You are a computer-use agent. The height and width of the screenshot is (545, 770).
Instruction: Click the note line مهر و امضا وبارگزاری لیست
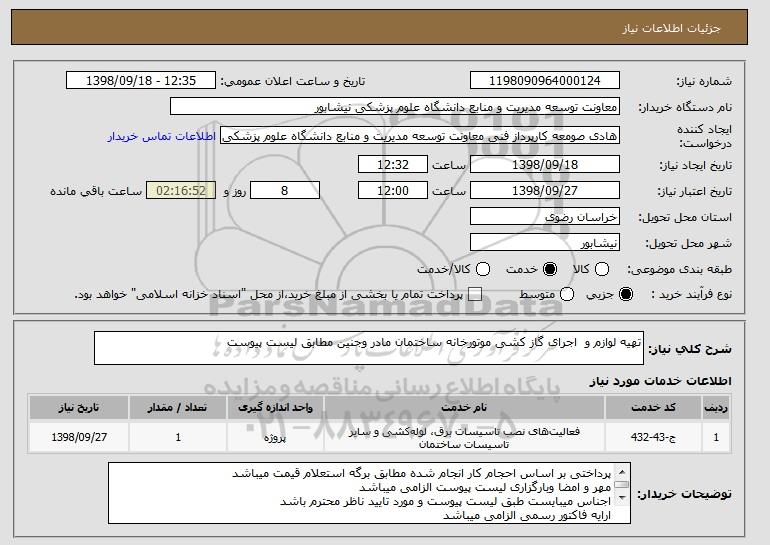tap(485, 488)
